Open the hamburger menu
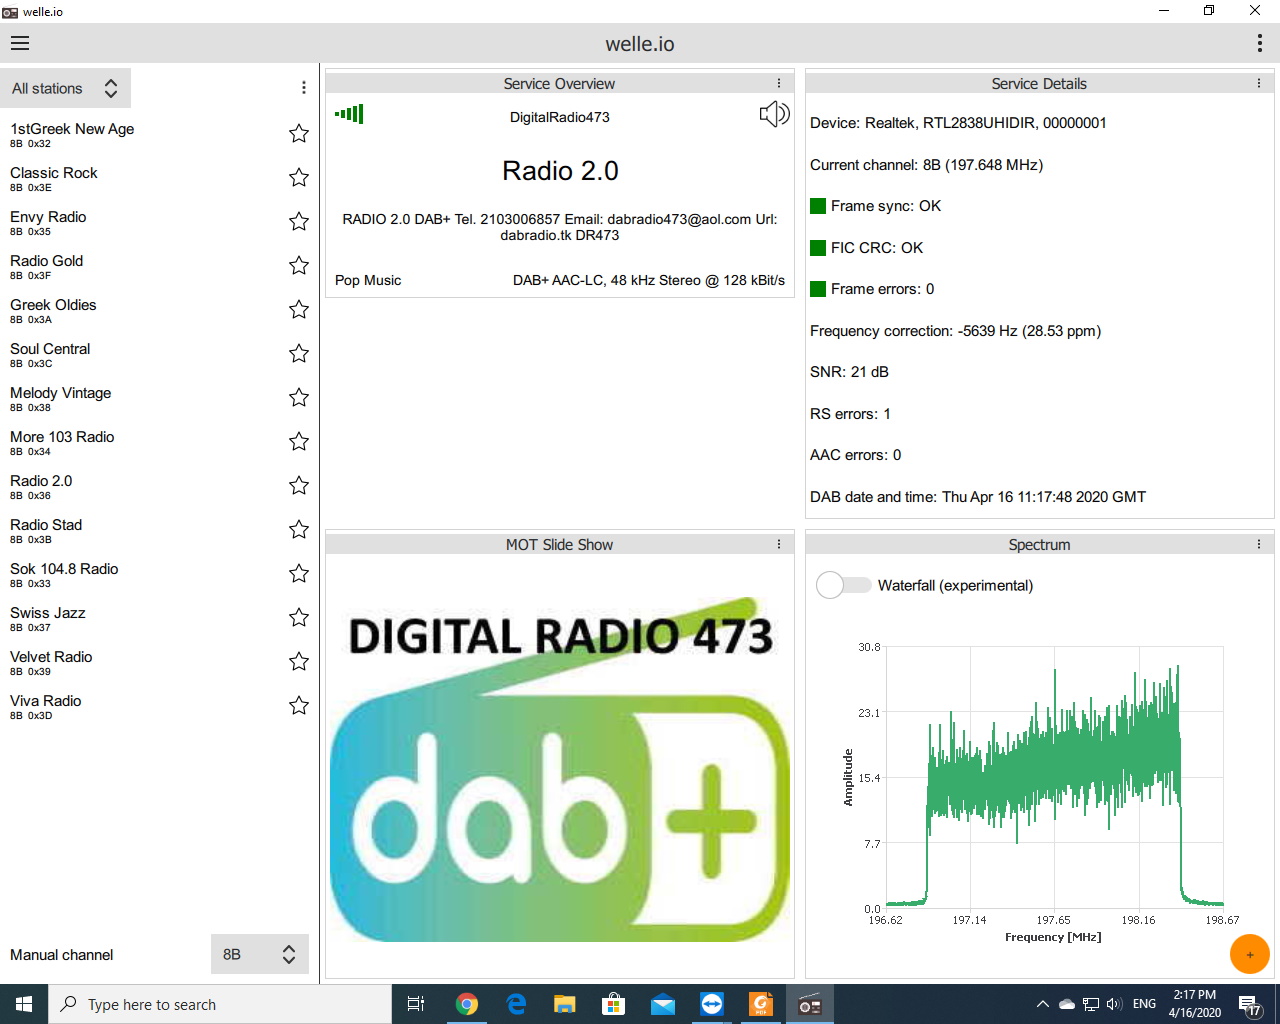Viewport: 1280px width, 1024px height. coord(20,43)
